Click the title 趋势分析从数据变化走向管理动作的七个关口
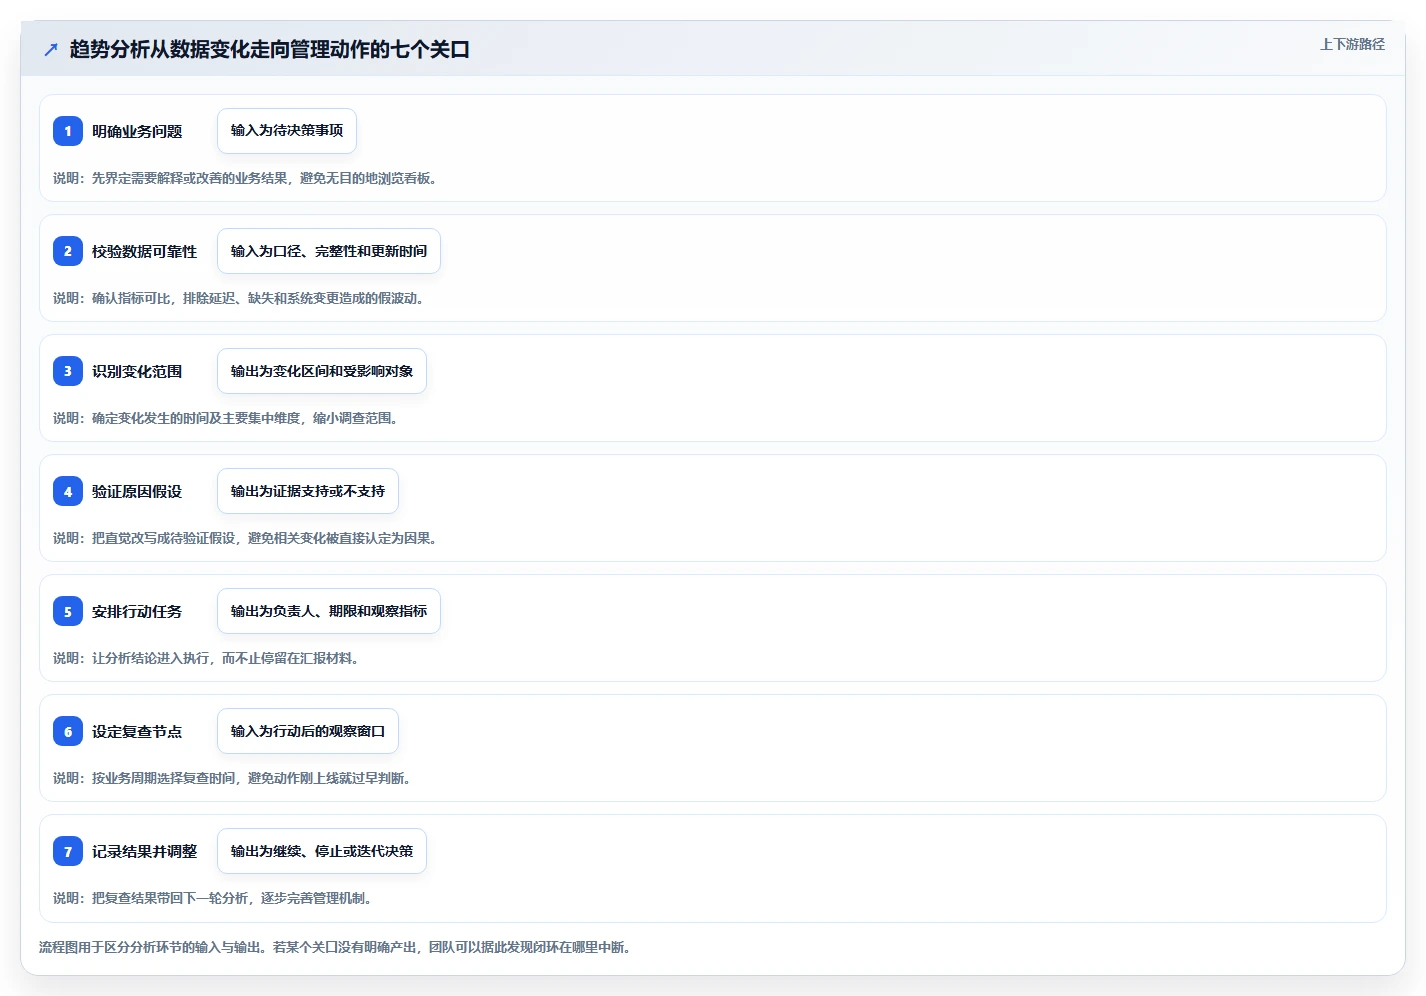Screen dimensions: 1426x996 click(270, 49)
